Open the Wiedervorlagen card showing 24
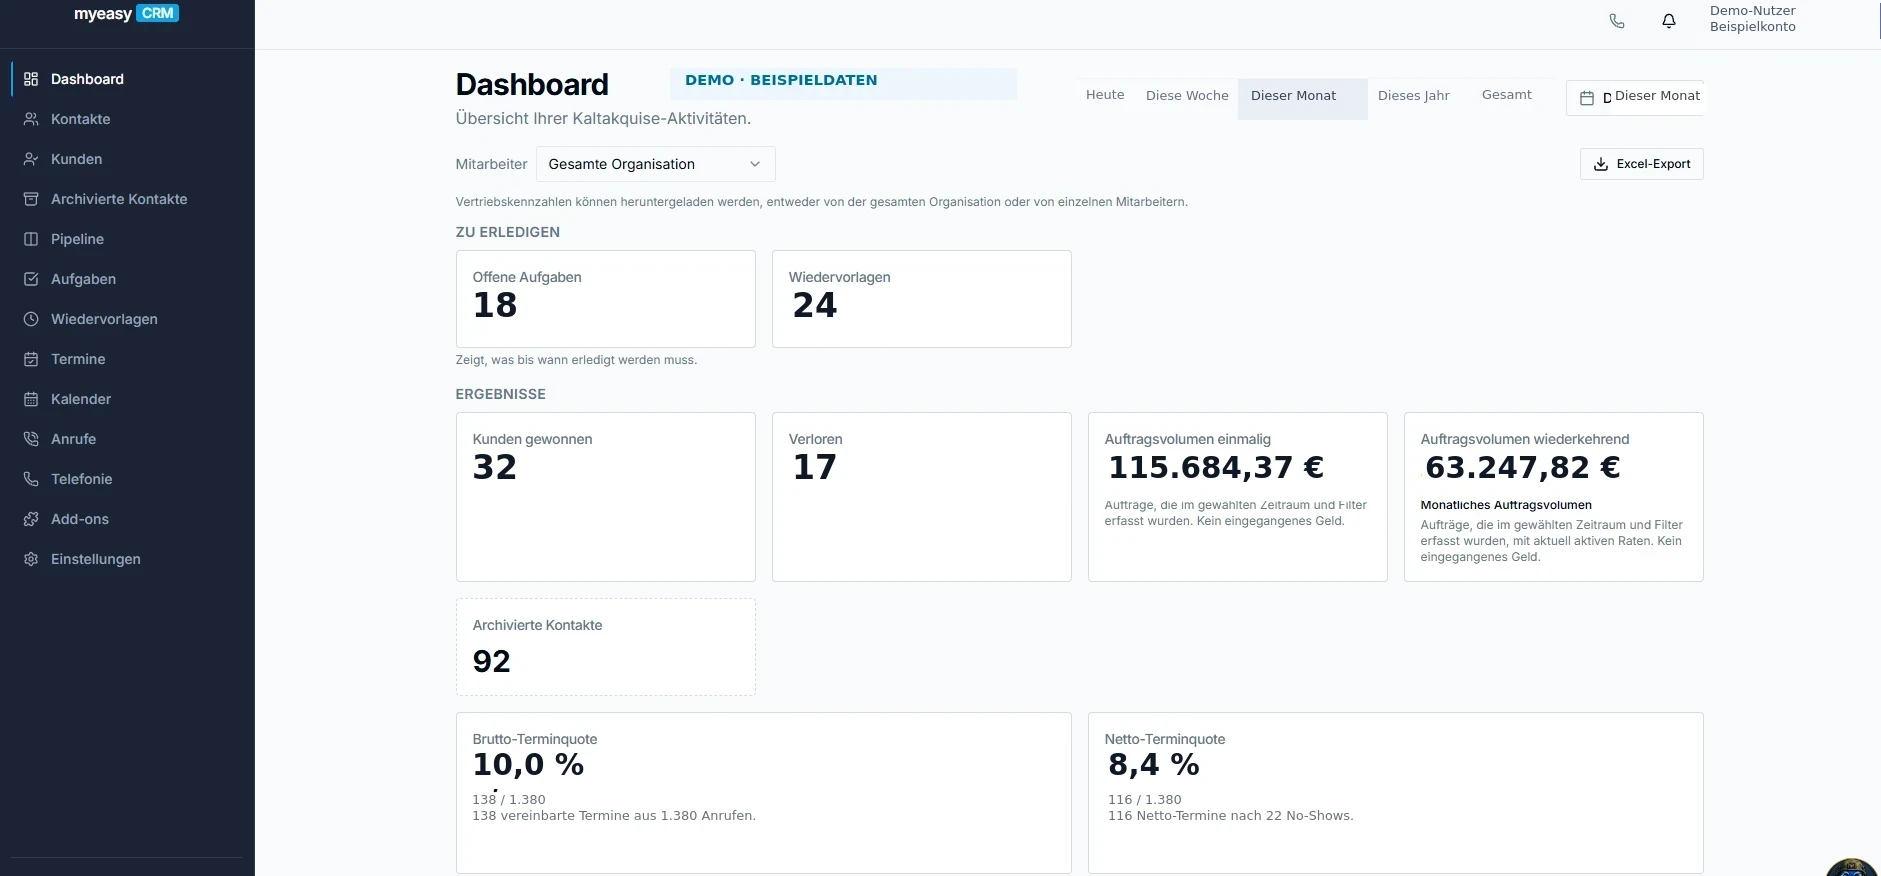Viewport: 1881px width, 876px height. coord(921,299)
